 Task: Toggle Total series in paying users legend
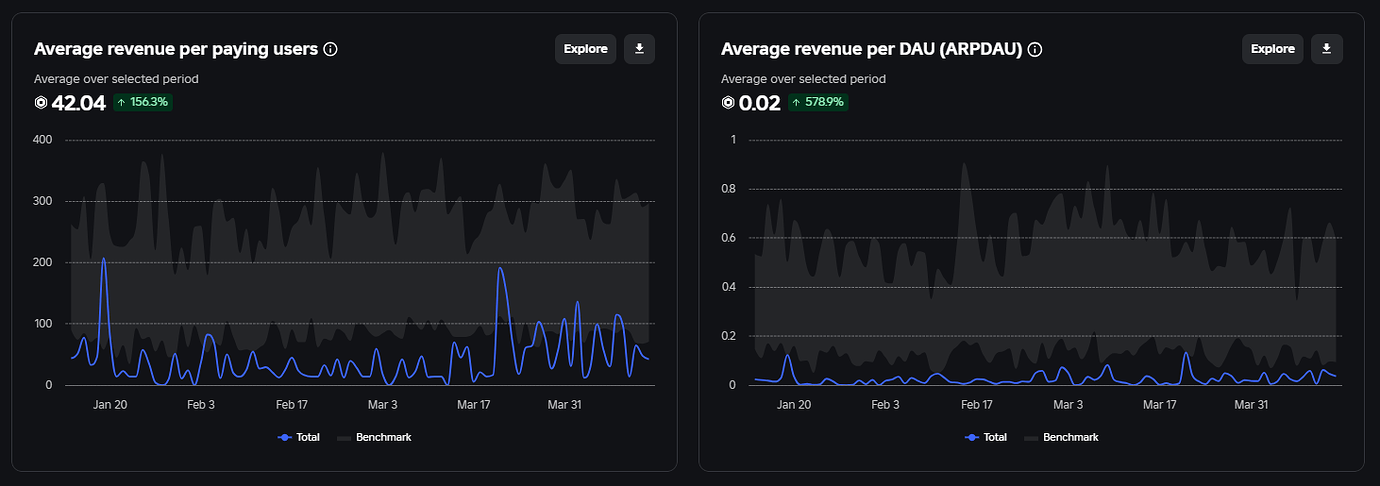299,437
